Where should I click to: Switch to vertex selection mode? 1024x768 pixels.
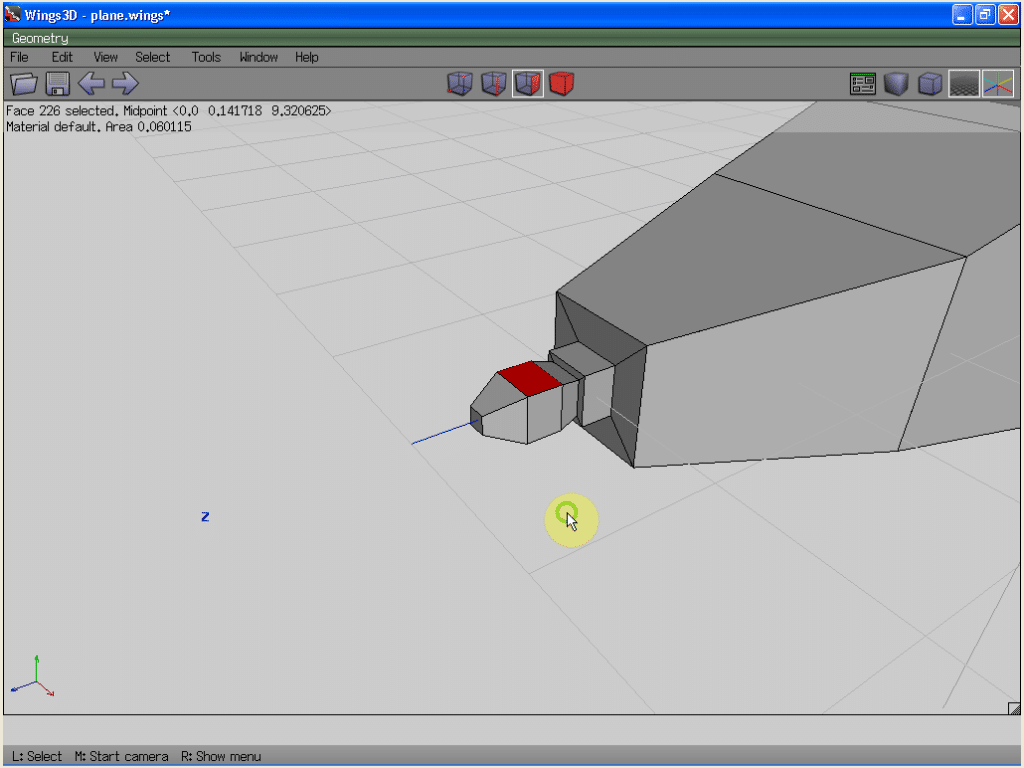point(459,84)
